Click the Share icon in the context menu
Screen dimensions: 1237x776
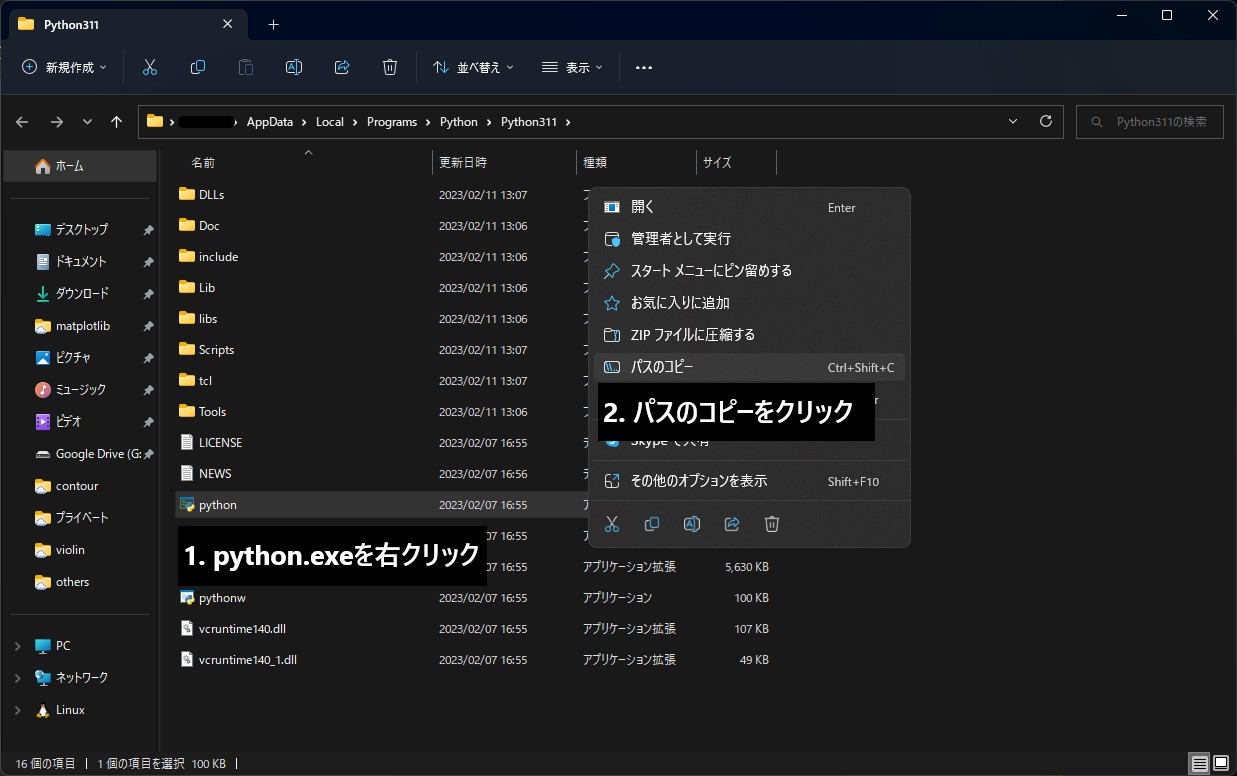click(732, 523)
